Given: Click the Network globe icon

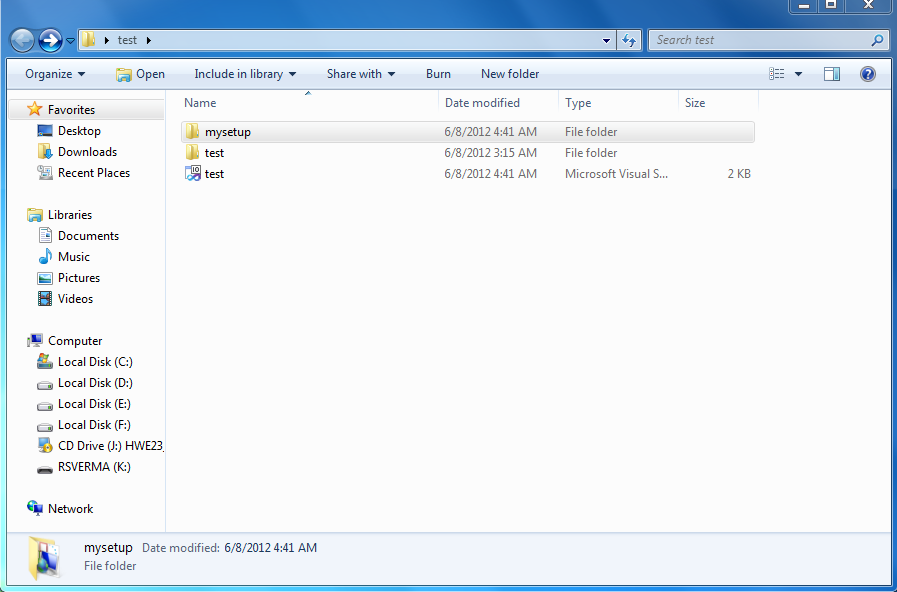Looking at the screenshot, I should [35, 508].
